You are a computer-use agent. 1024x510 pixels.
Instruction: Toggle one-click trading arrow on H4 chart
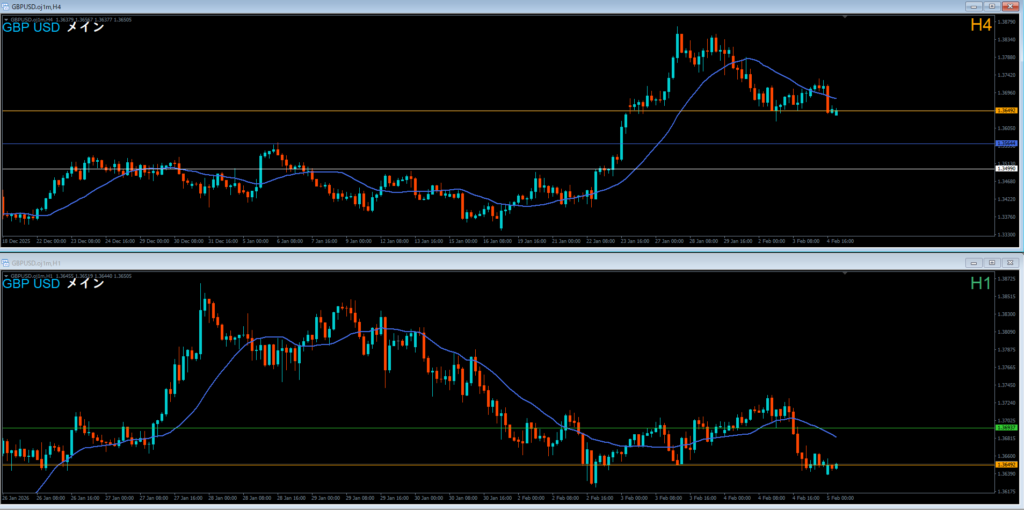pos(6,18)
